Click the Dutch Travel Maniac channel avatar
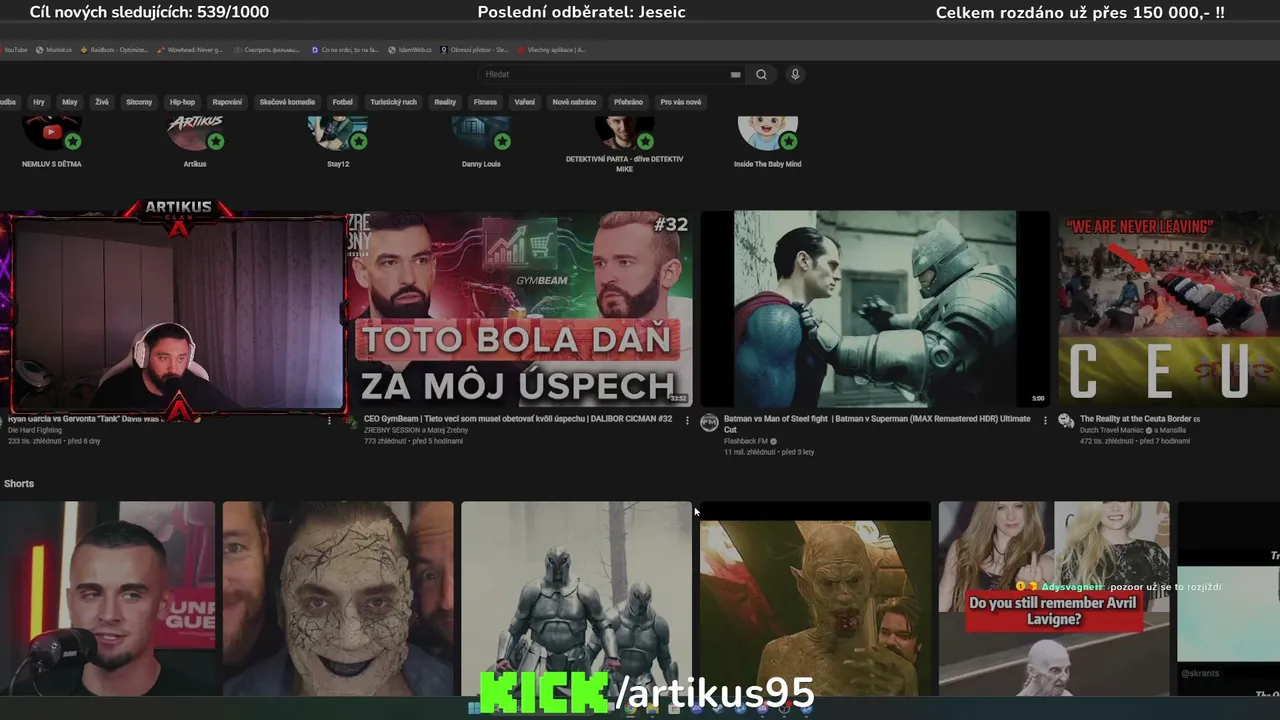Image resolution: width=1280 pixels, height=720 pixels. click(x=1066, y=422)
